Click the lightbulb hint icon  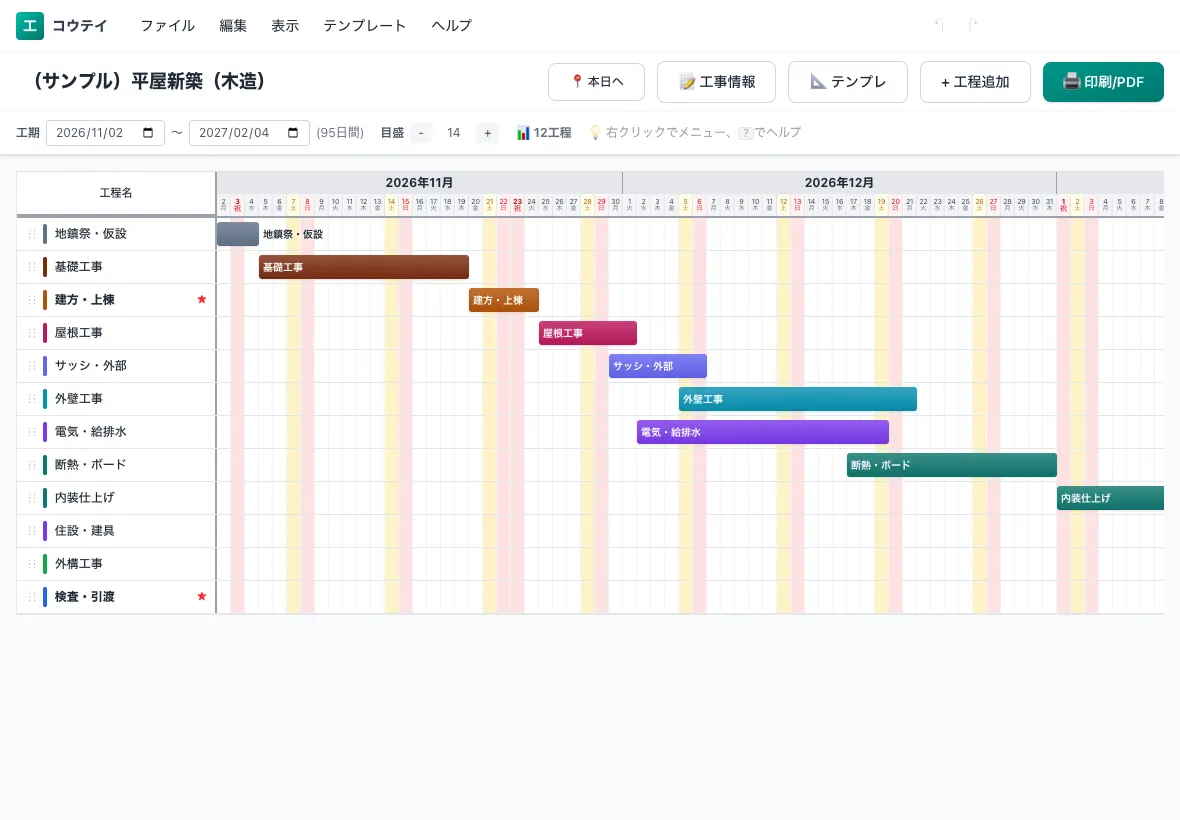(595, 132)
